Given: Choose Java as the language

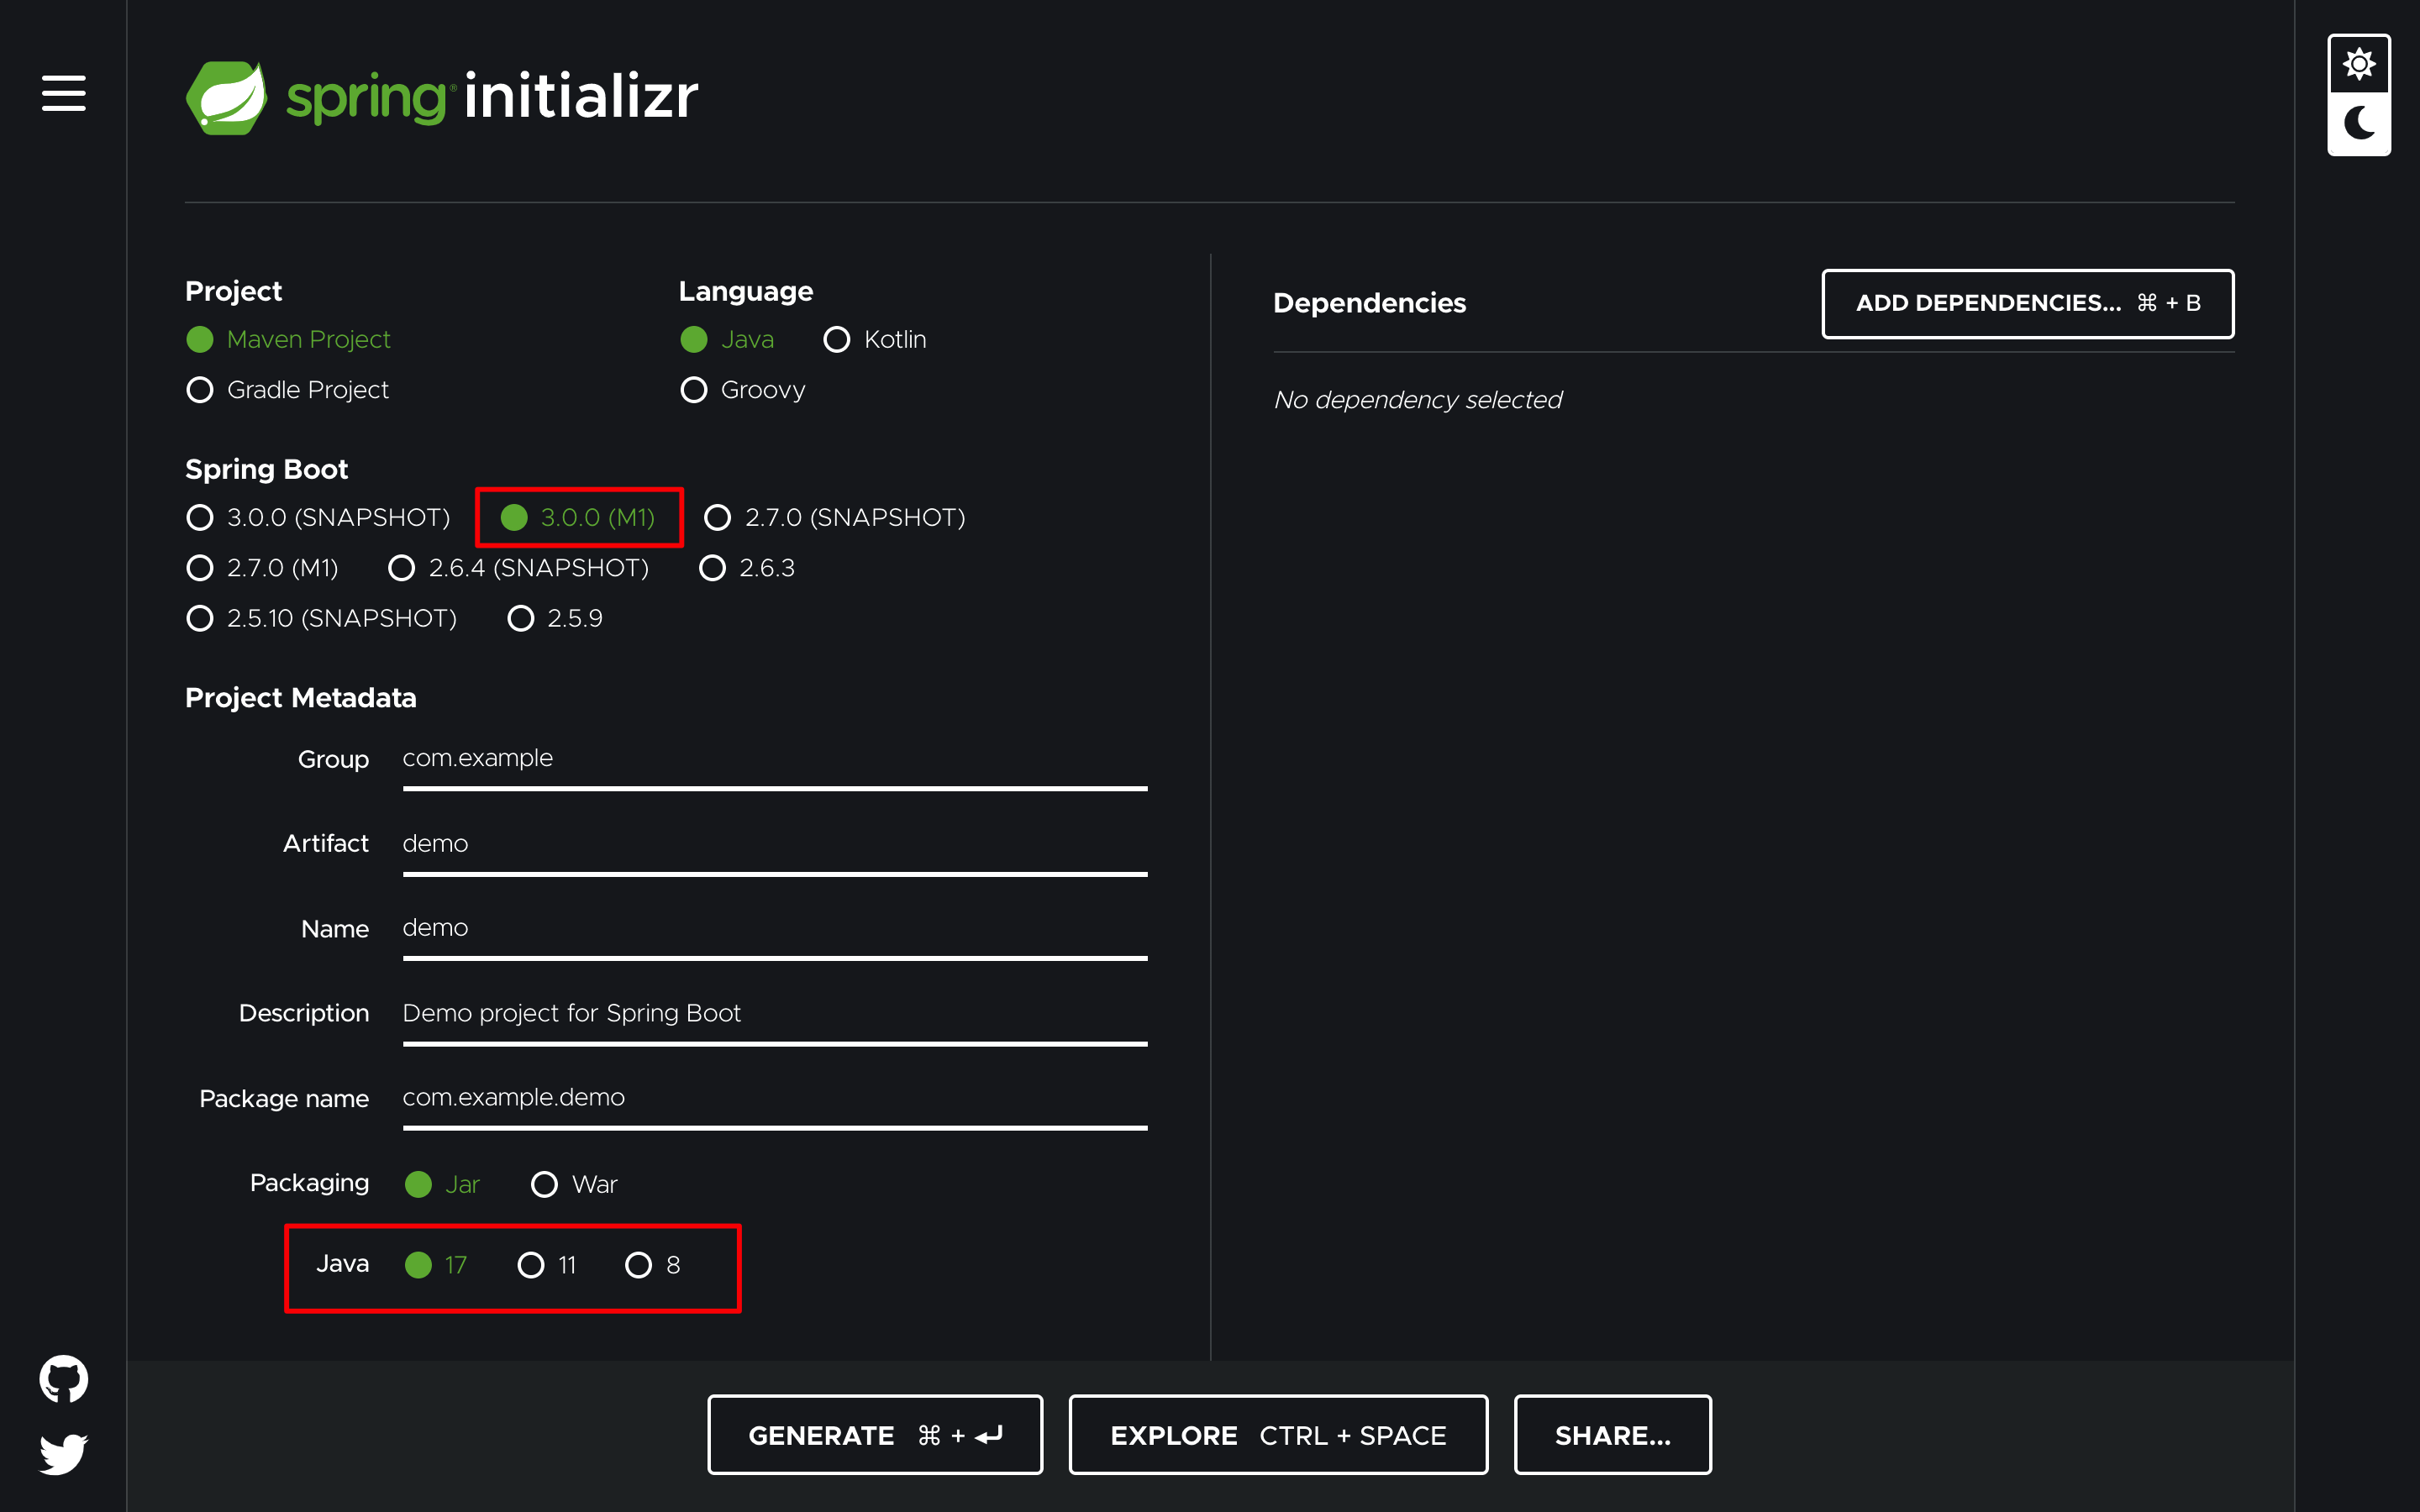Looking at the screenshot, I should (727, 339).
